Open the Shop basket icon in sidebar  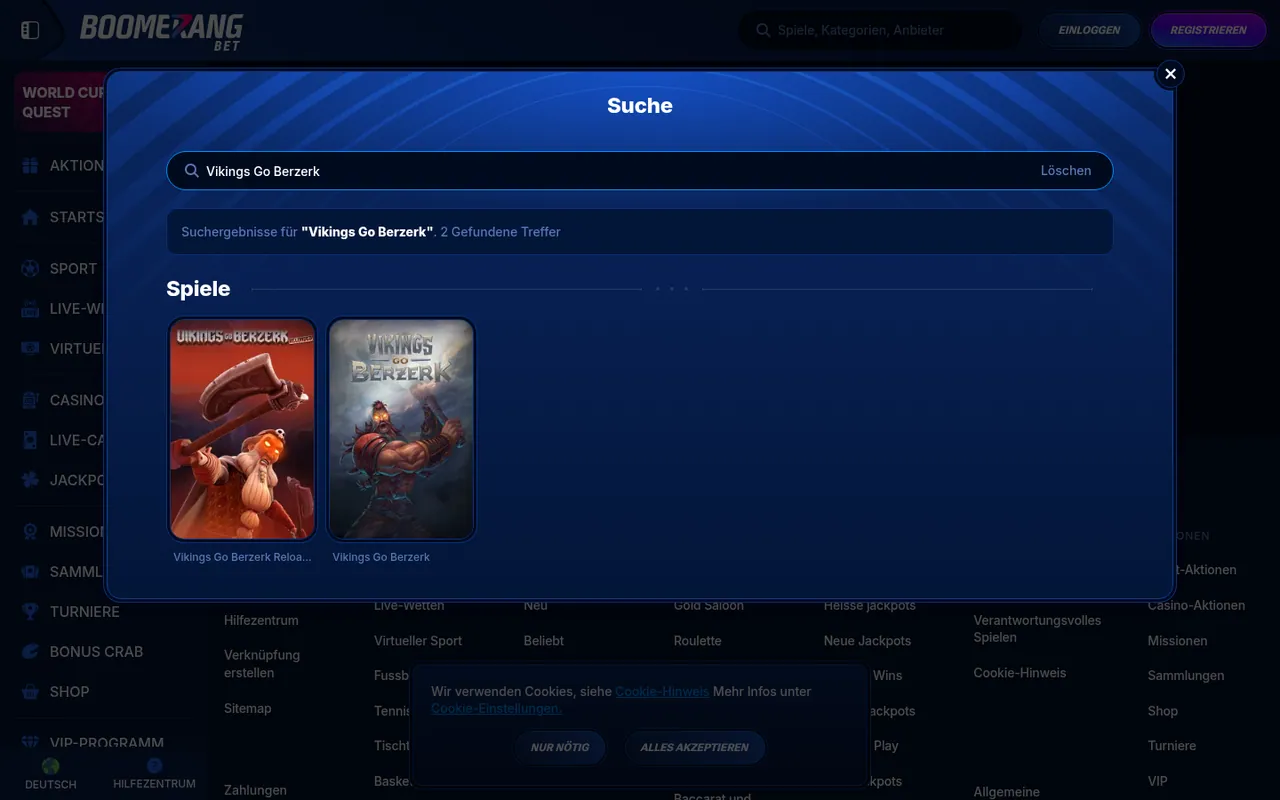(30, 692)
